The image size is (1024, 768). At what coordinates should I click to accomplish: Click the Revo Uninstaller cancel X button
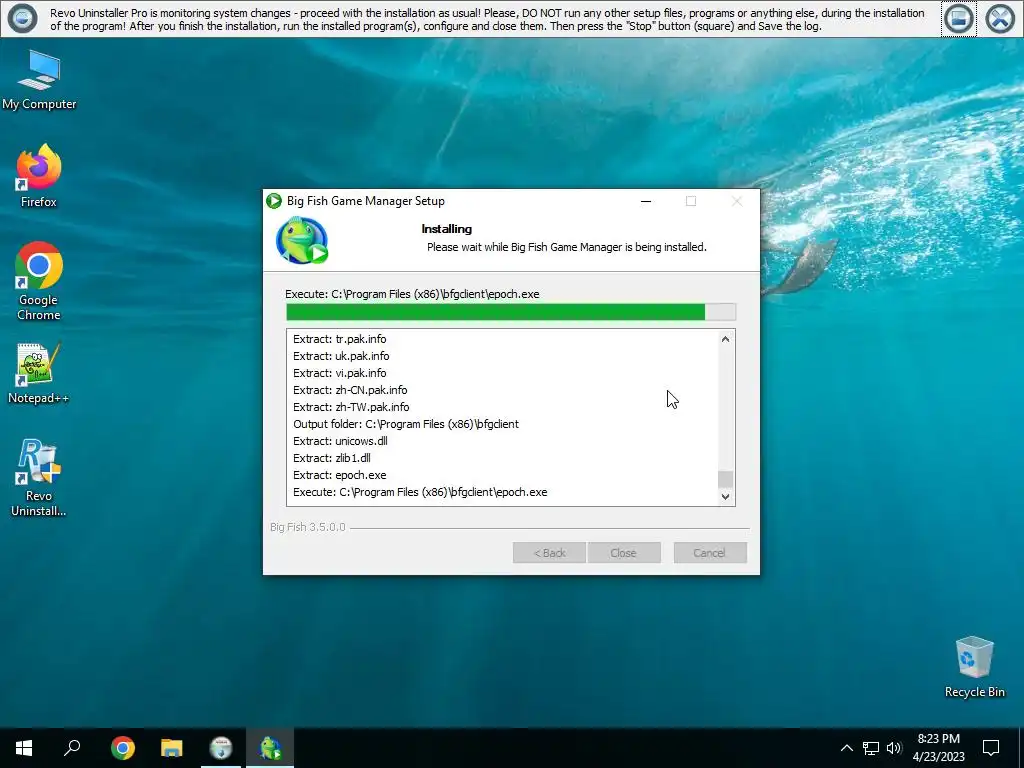click(x=1000, y=19)
